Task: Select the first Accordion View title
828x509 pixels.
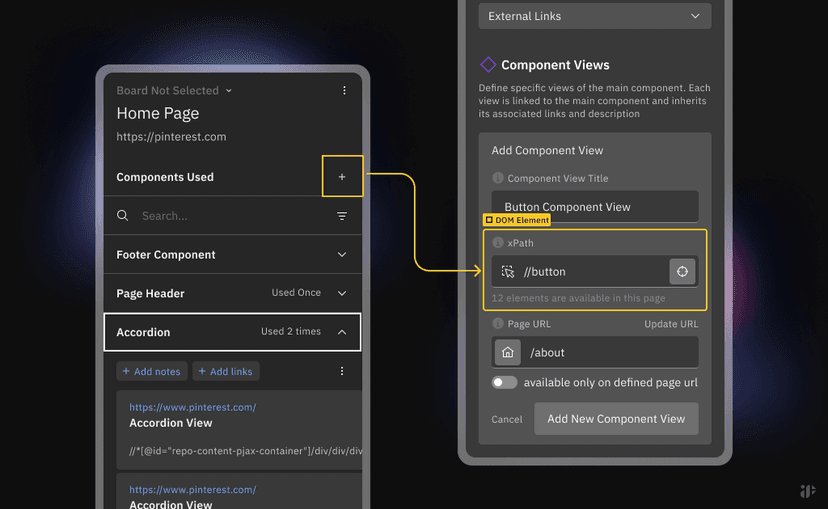Action: click(x=171, y=423)
